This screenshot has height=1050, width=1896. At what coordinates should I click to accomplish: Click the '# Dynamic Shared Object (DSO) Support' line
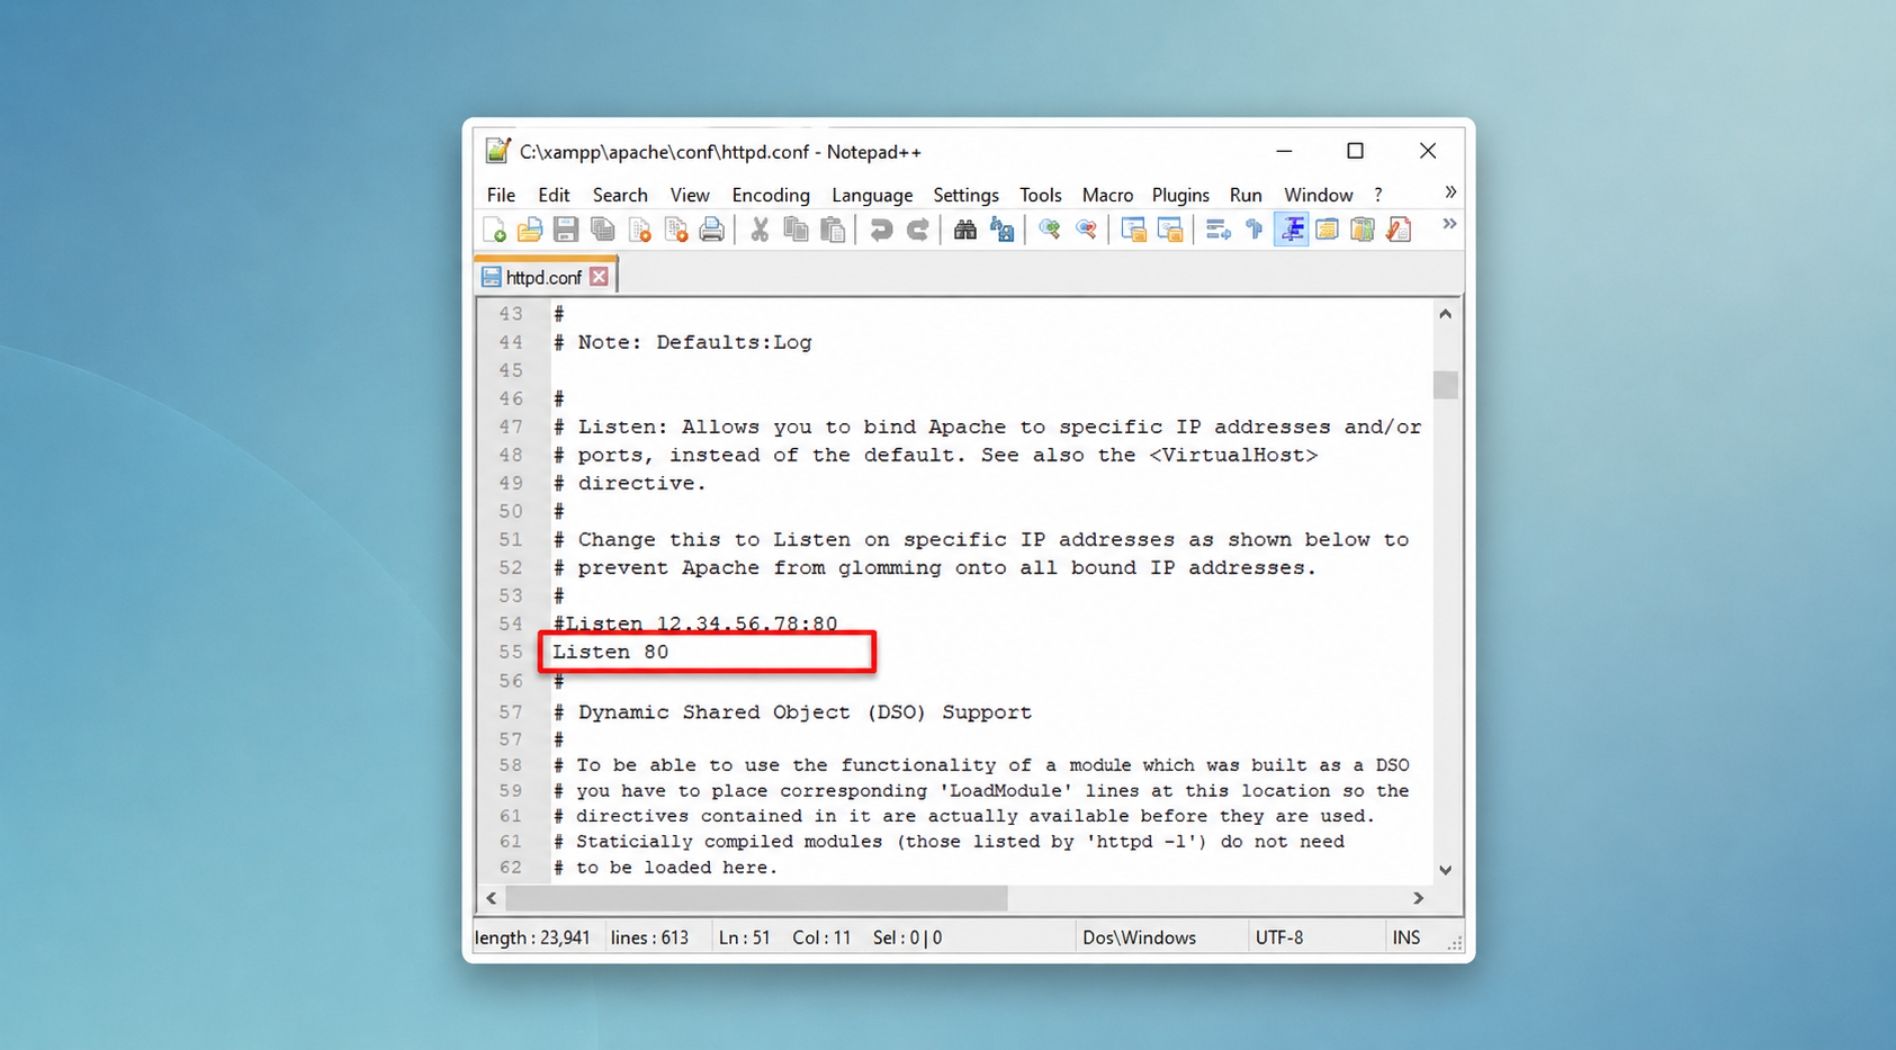pyautogui.click(x=792, y=712)
